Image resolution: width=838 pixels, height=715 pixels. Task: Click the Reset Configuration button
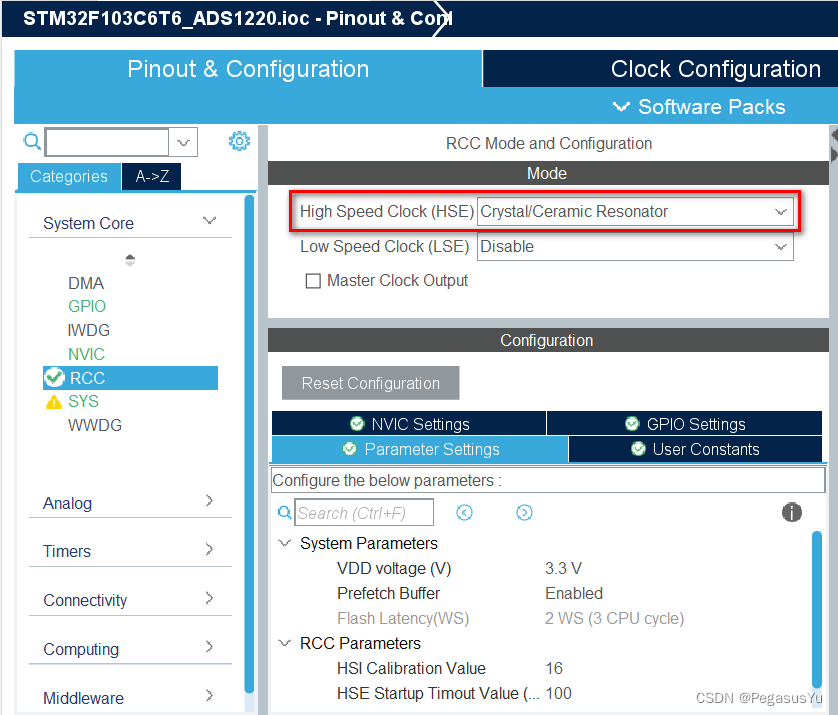[370, 383]
